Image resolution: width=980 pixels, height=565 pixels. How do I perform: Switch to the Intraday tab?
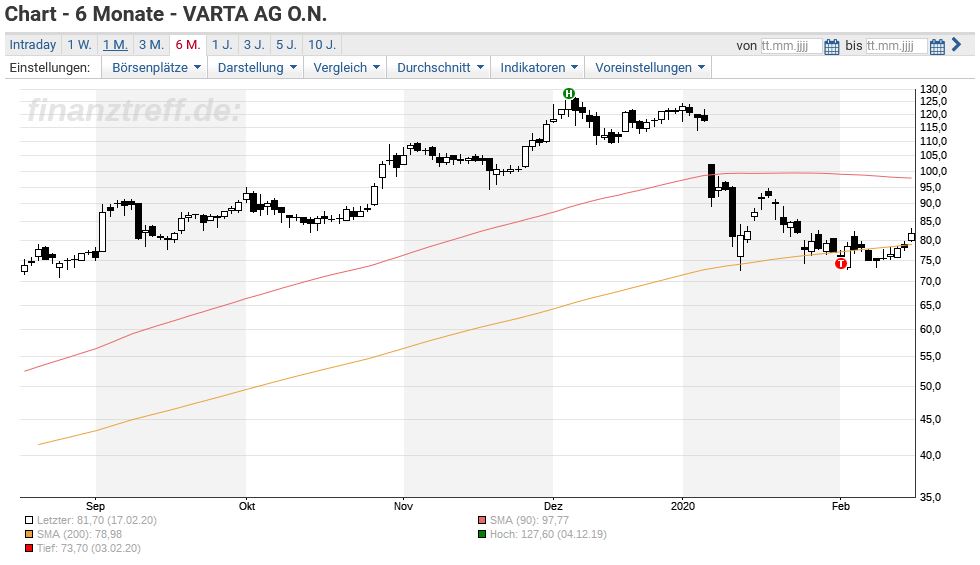pyautogui.click(x=32, y=45)
